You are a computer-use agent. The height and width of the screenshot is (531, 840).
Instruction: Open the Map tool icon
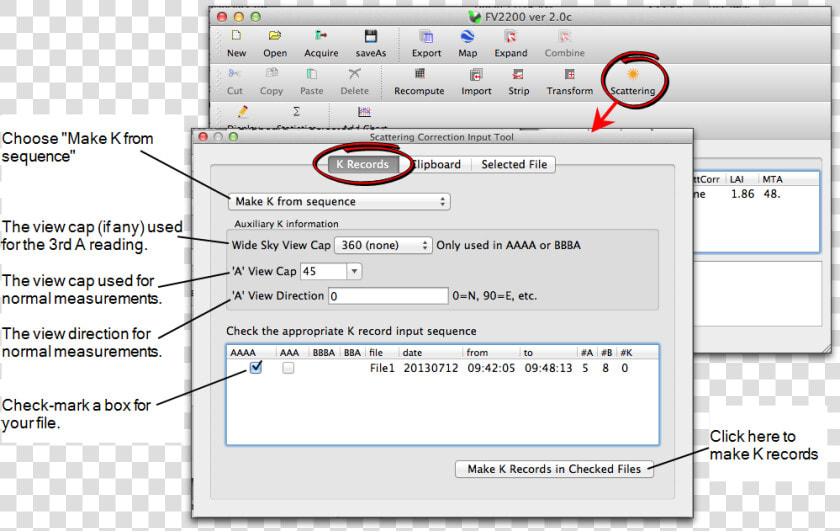(467, 36)
